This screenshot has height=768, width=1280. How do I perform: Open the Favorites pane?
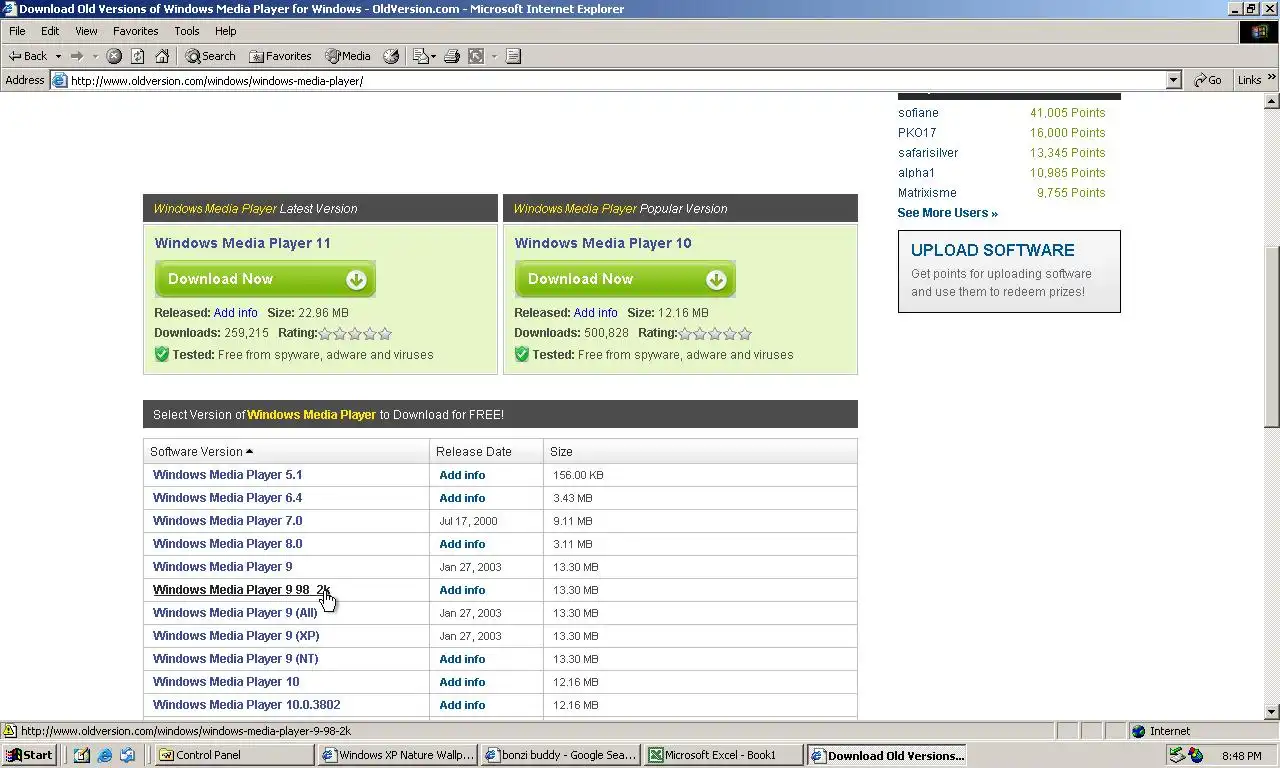coord(280,56)
